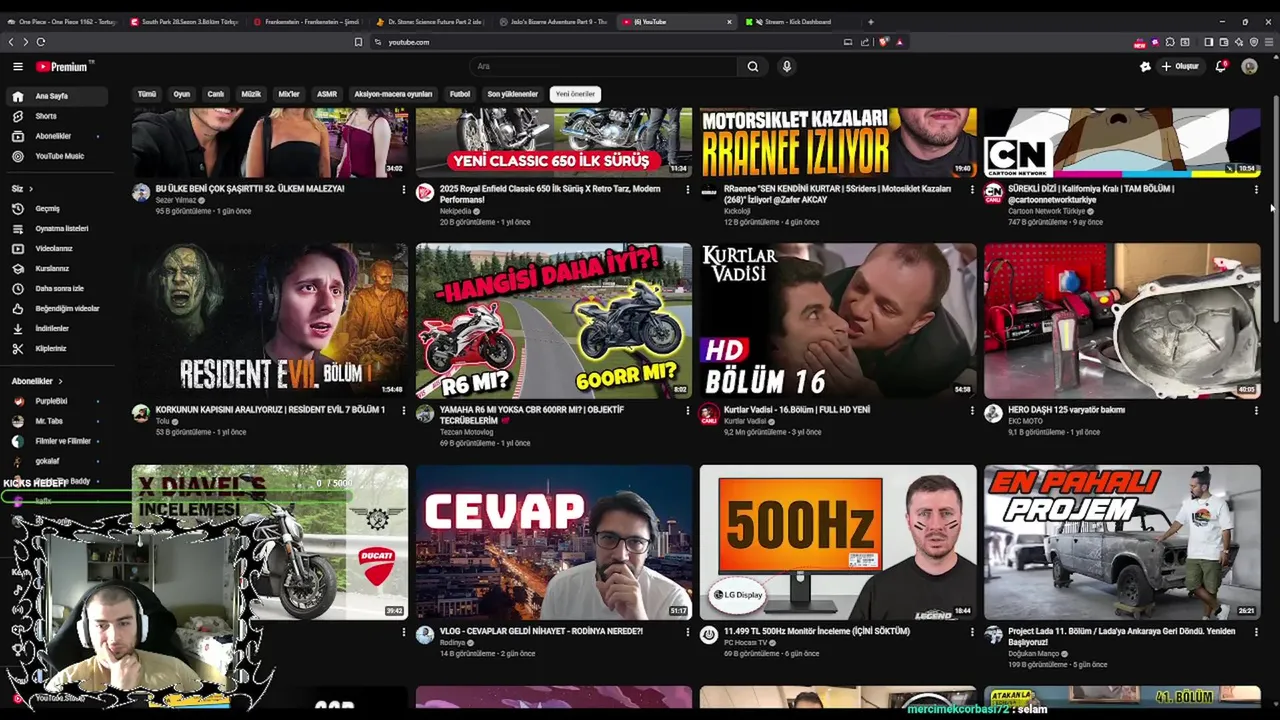1280x720 pixels.
Task: Click the page vertical scrollbar
Action: pyautogui.click(x=1275, y=210)
